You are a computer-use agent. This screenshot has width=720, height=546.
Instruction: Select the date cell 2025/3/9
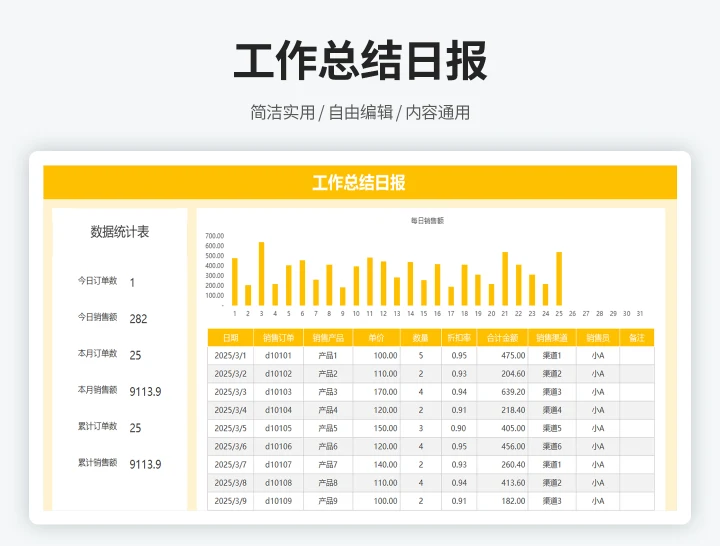click(x=231, y=501)
